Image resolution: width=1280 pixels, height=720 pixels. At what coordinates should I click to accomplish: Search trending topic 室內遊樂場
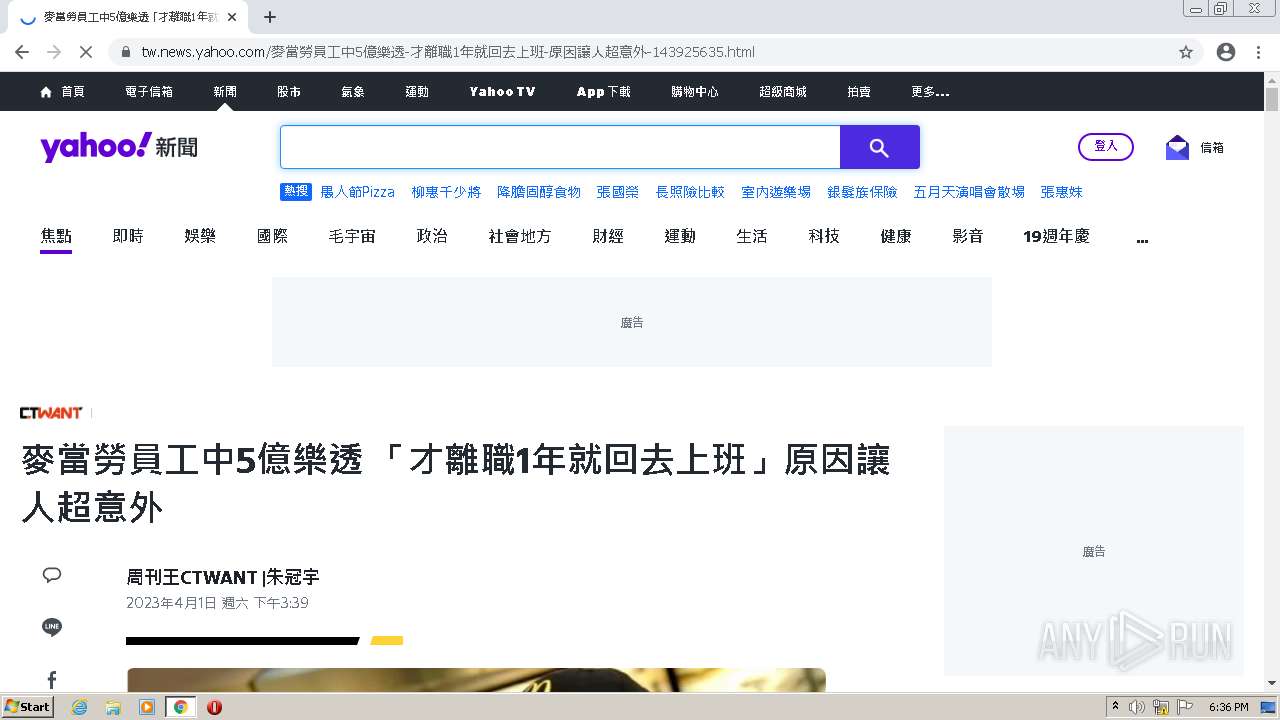[776, 192]
